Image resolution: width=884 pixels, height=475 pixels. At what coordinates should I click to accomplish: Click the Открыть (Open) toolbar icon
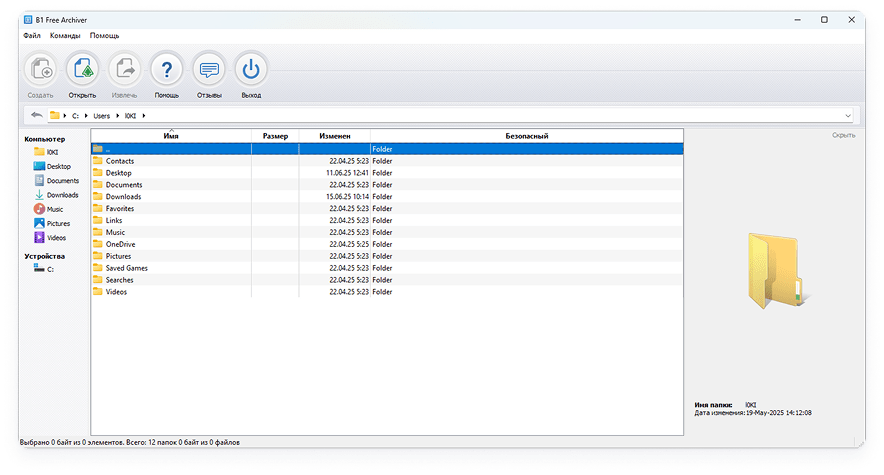(82, 69)
